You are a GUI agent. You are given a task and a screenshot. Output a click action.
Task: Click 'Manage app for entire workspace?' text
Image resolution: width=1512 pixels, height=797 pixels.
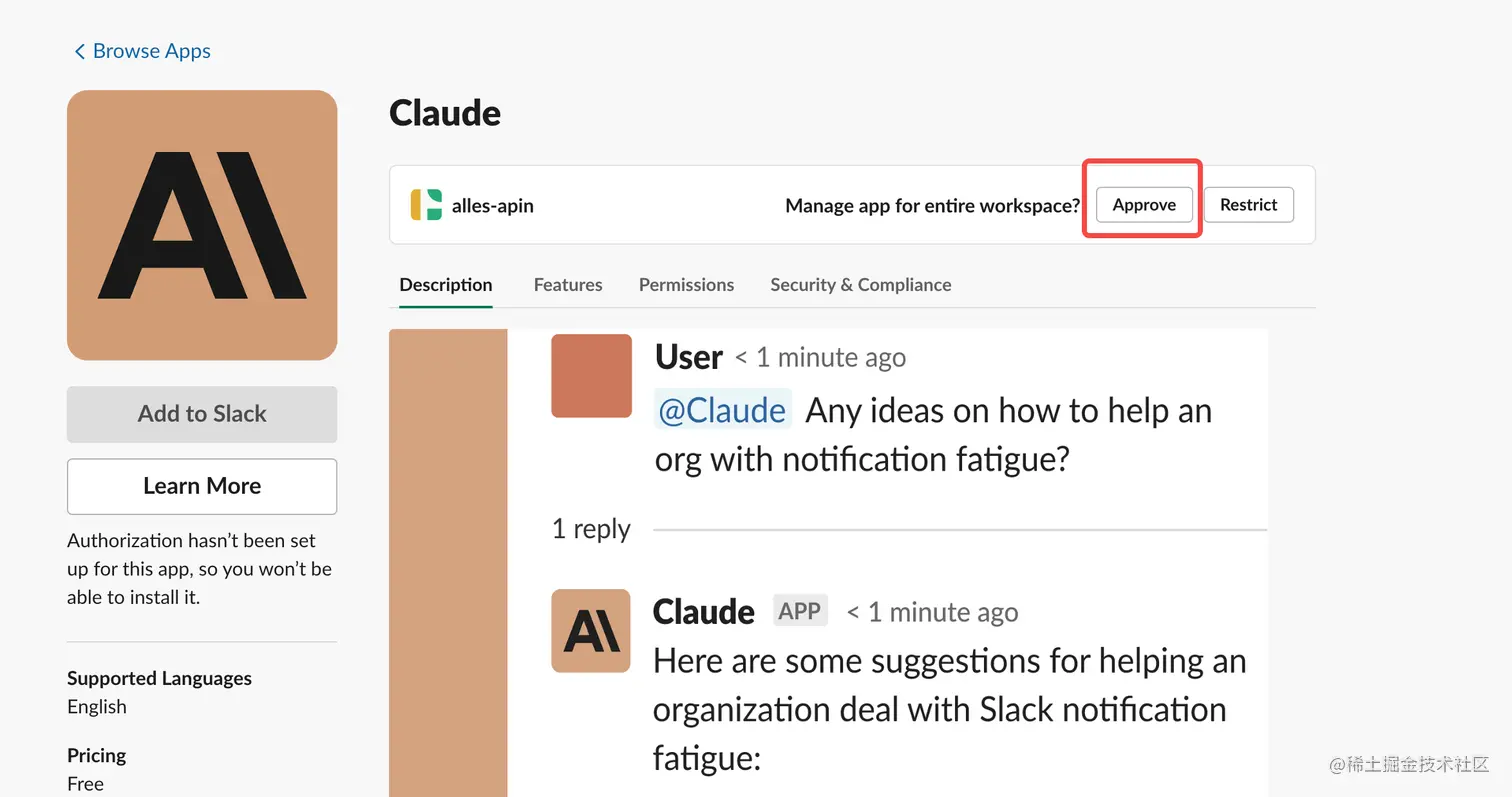[933, 206]
